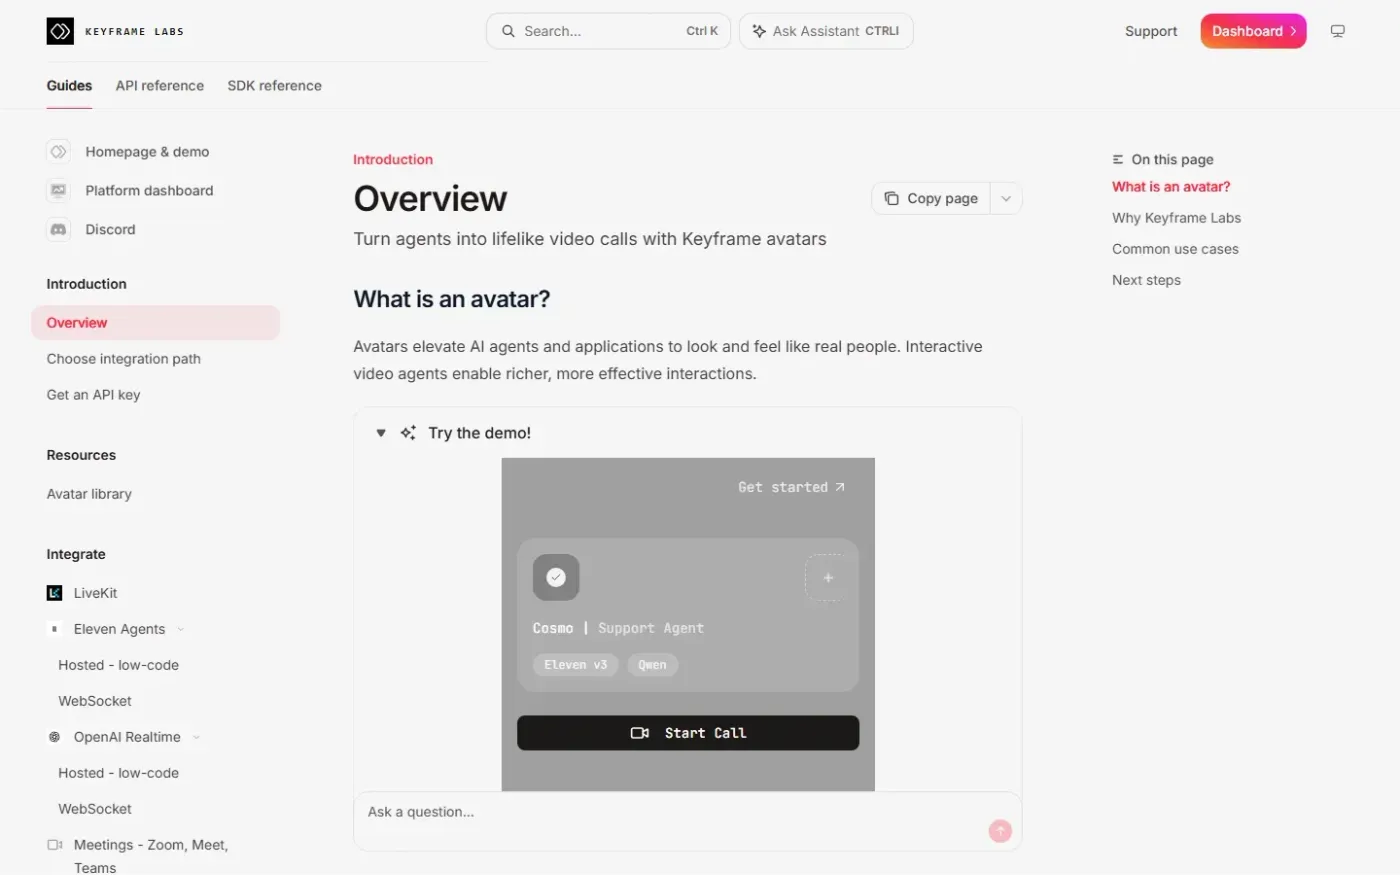The image size is (1400, 875).
Task: Click the copy icon in Copy page
Action: click(891, 198)
